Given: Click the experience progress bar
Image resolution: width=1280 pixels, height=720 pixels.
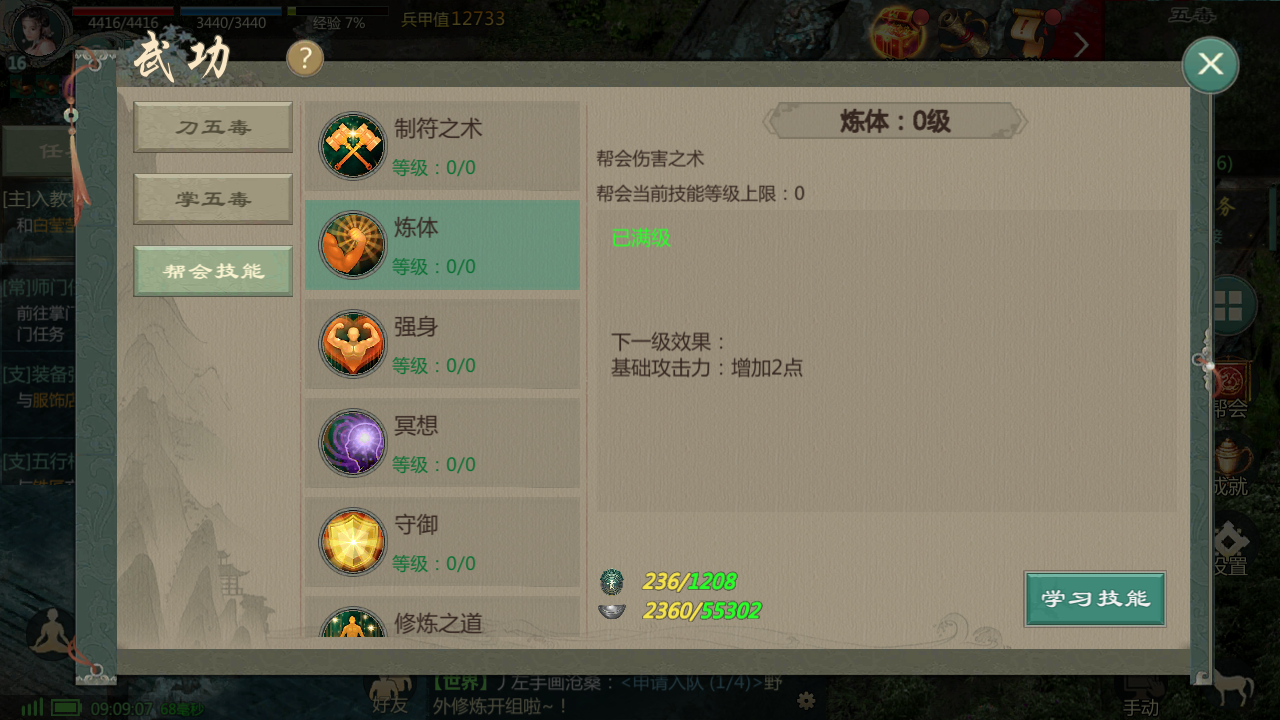Looking at the screenshot, I should (338, 11).
